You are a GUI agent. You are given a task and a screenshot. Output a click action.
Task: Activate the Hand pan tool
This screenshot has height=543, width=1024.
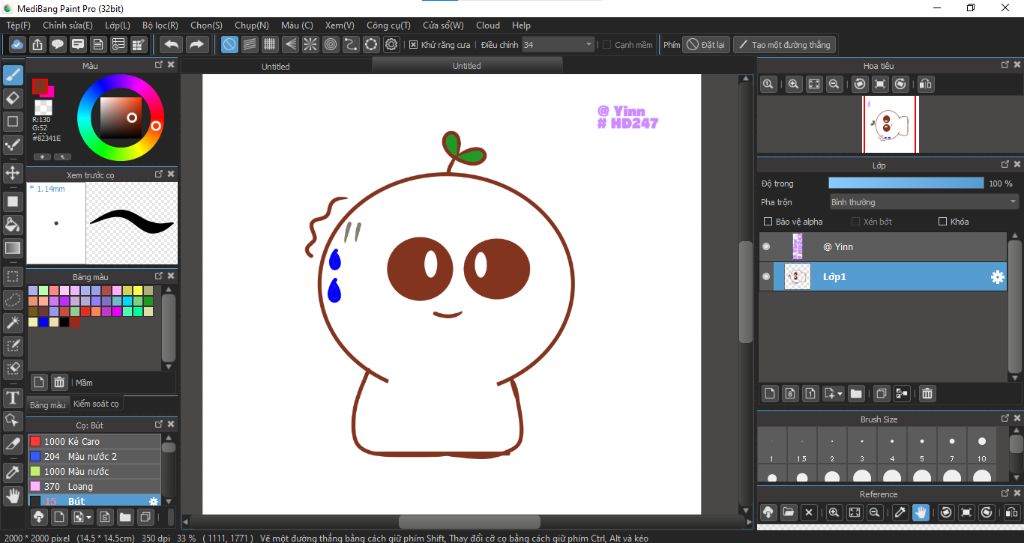coord(13,495)
